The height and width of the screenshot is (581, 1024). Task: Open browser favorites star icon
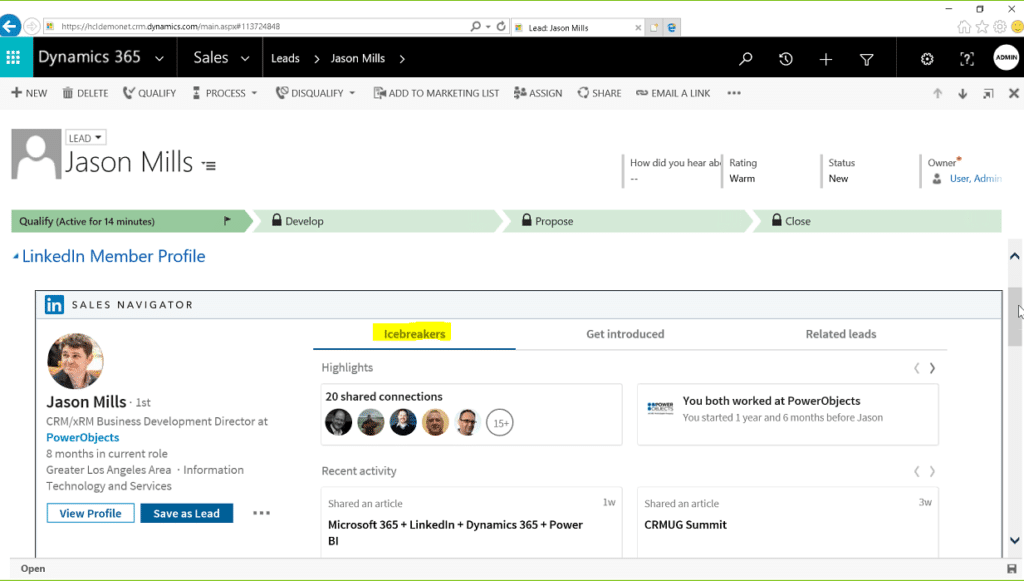[982, 27]
